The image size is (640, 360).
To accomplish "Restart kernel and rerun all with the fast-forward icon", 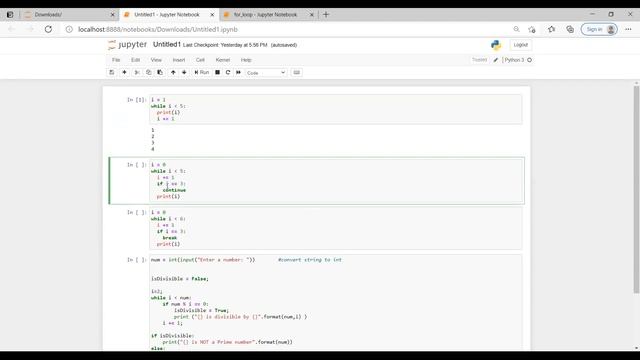I will [x=239, y=72].
